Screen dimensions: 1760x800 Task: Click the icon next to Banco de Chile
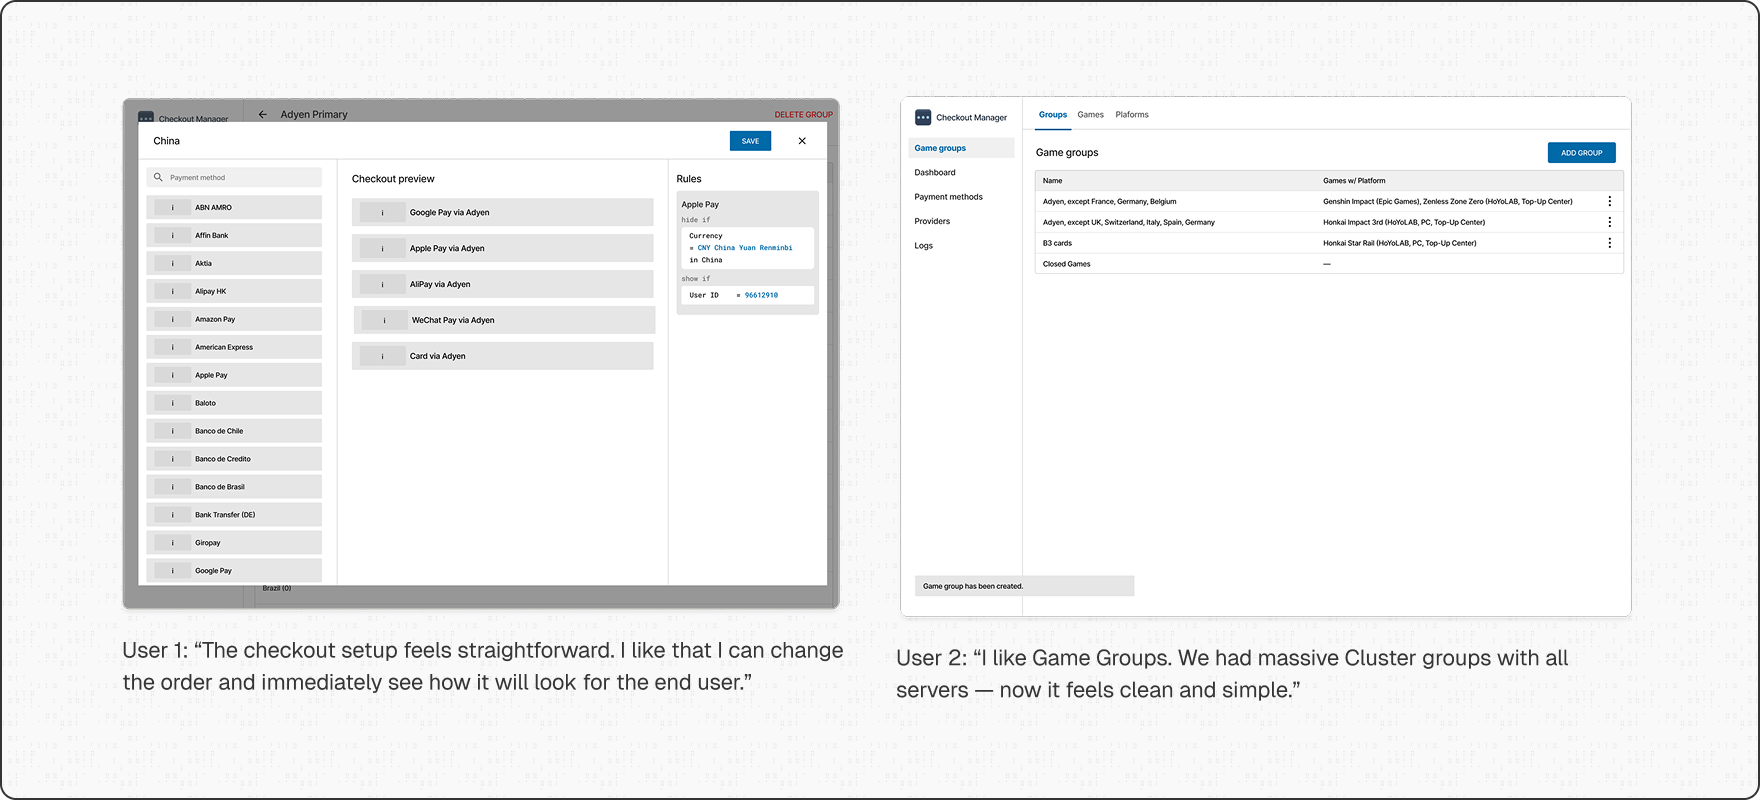tap(173, 431)
